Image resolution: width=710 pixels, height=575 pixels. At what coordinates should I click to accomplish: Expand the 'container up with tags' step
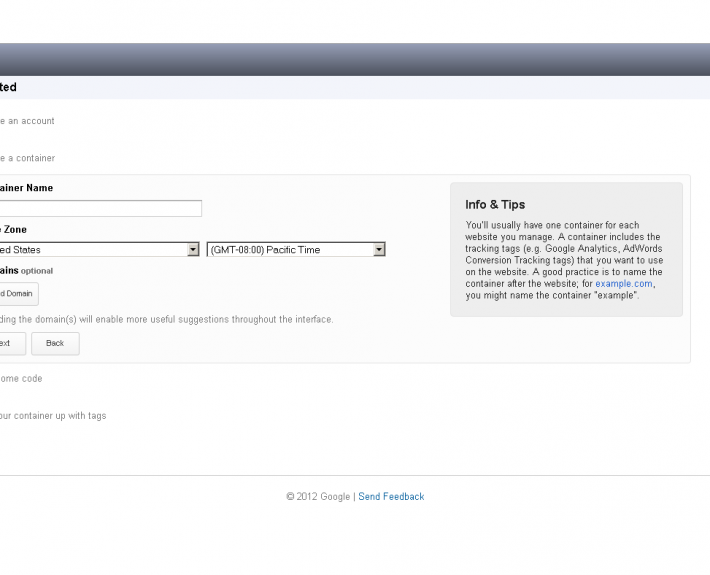(53, 416)
